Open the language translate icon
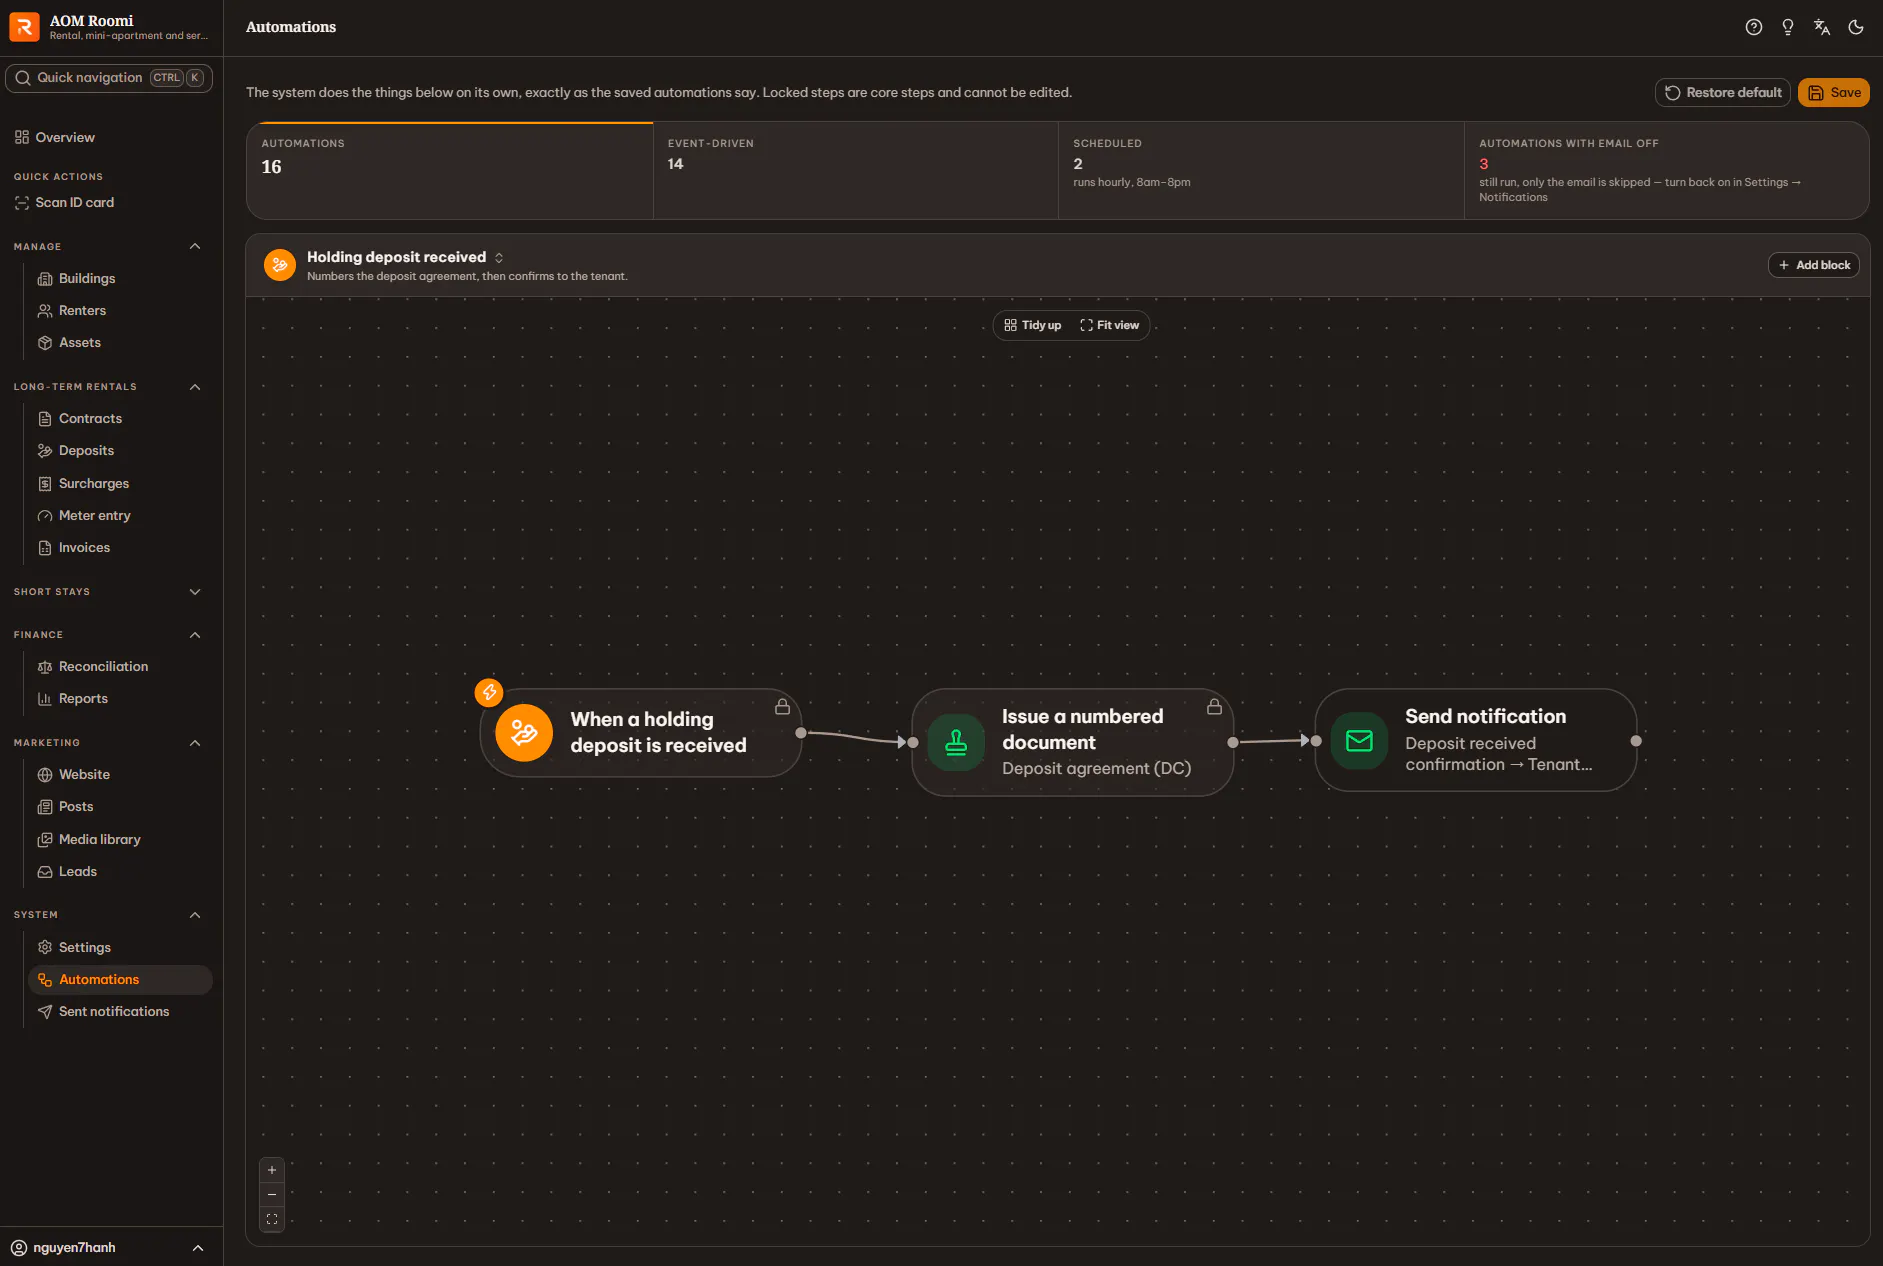Viewport: 1883px width, 1266px height. (1821, 27)
